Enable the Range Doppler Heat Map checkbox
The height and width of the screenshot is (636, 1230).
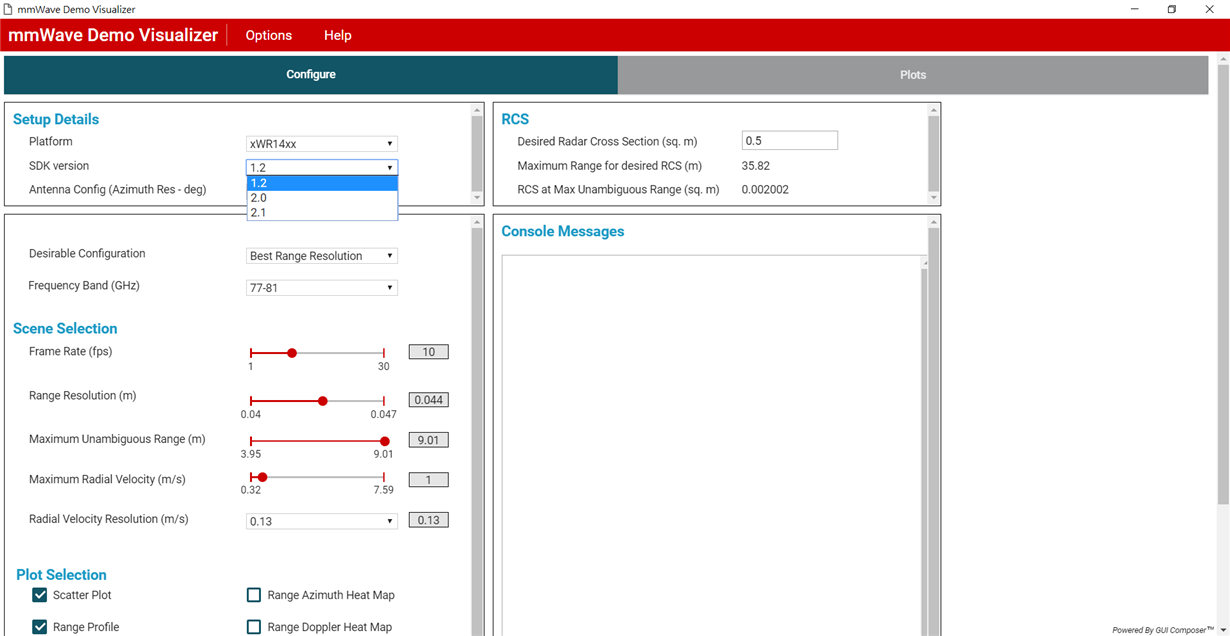point(254,627)
